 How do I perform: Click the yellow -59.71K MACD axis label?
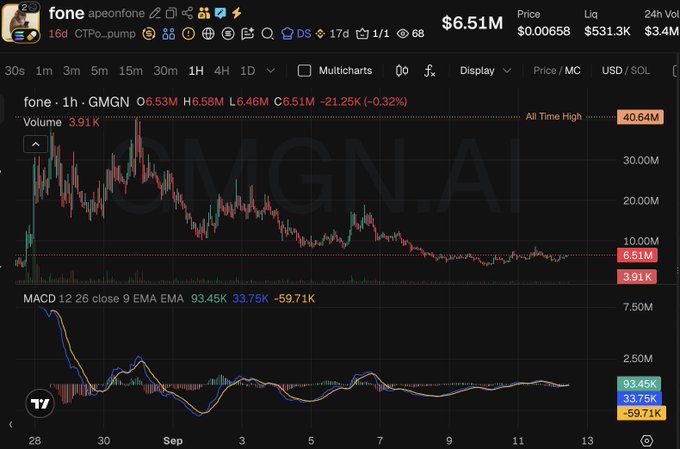(x=641, y=413)
